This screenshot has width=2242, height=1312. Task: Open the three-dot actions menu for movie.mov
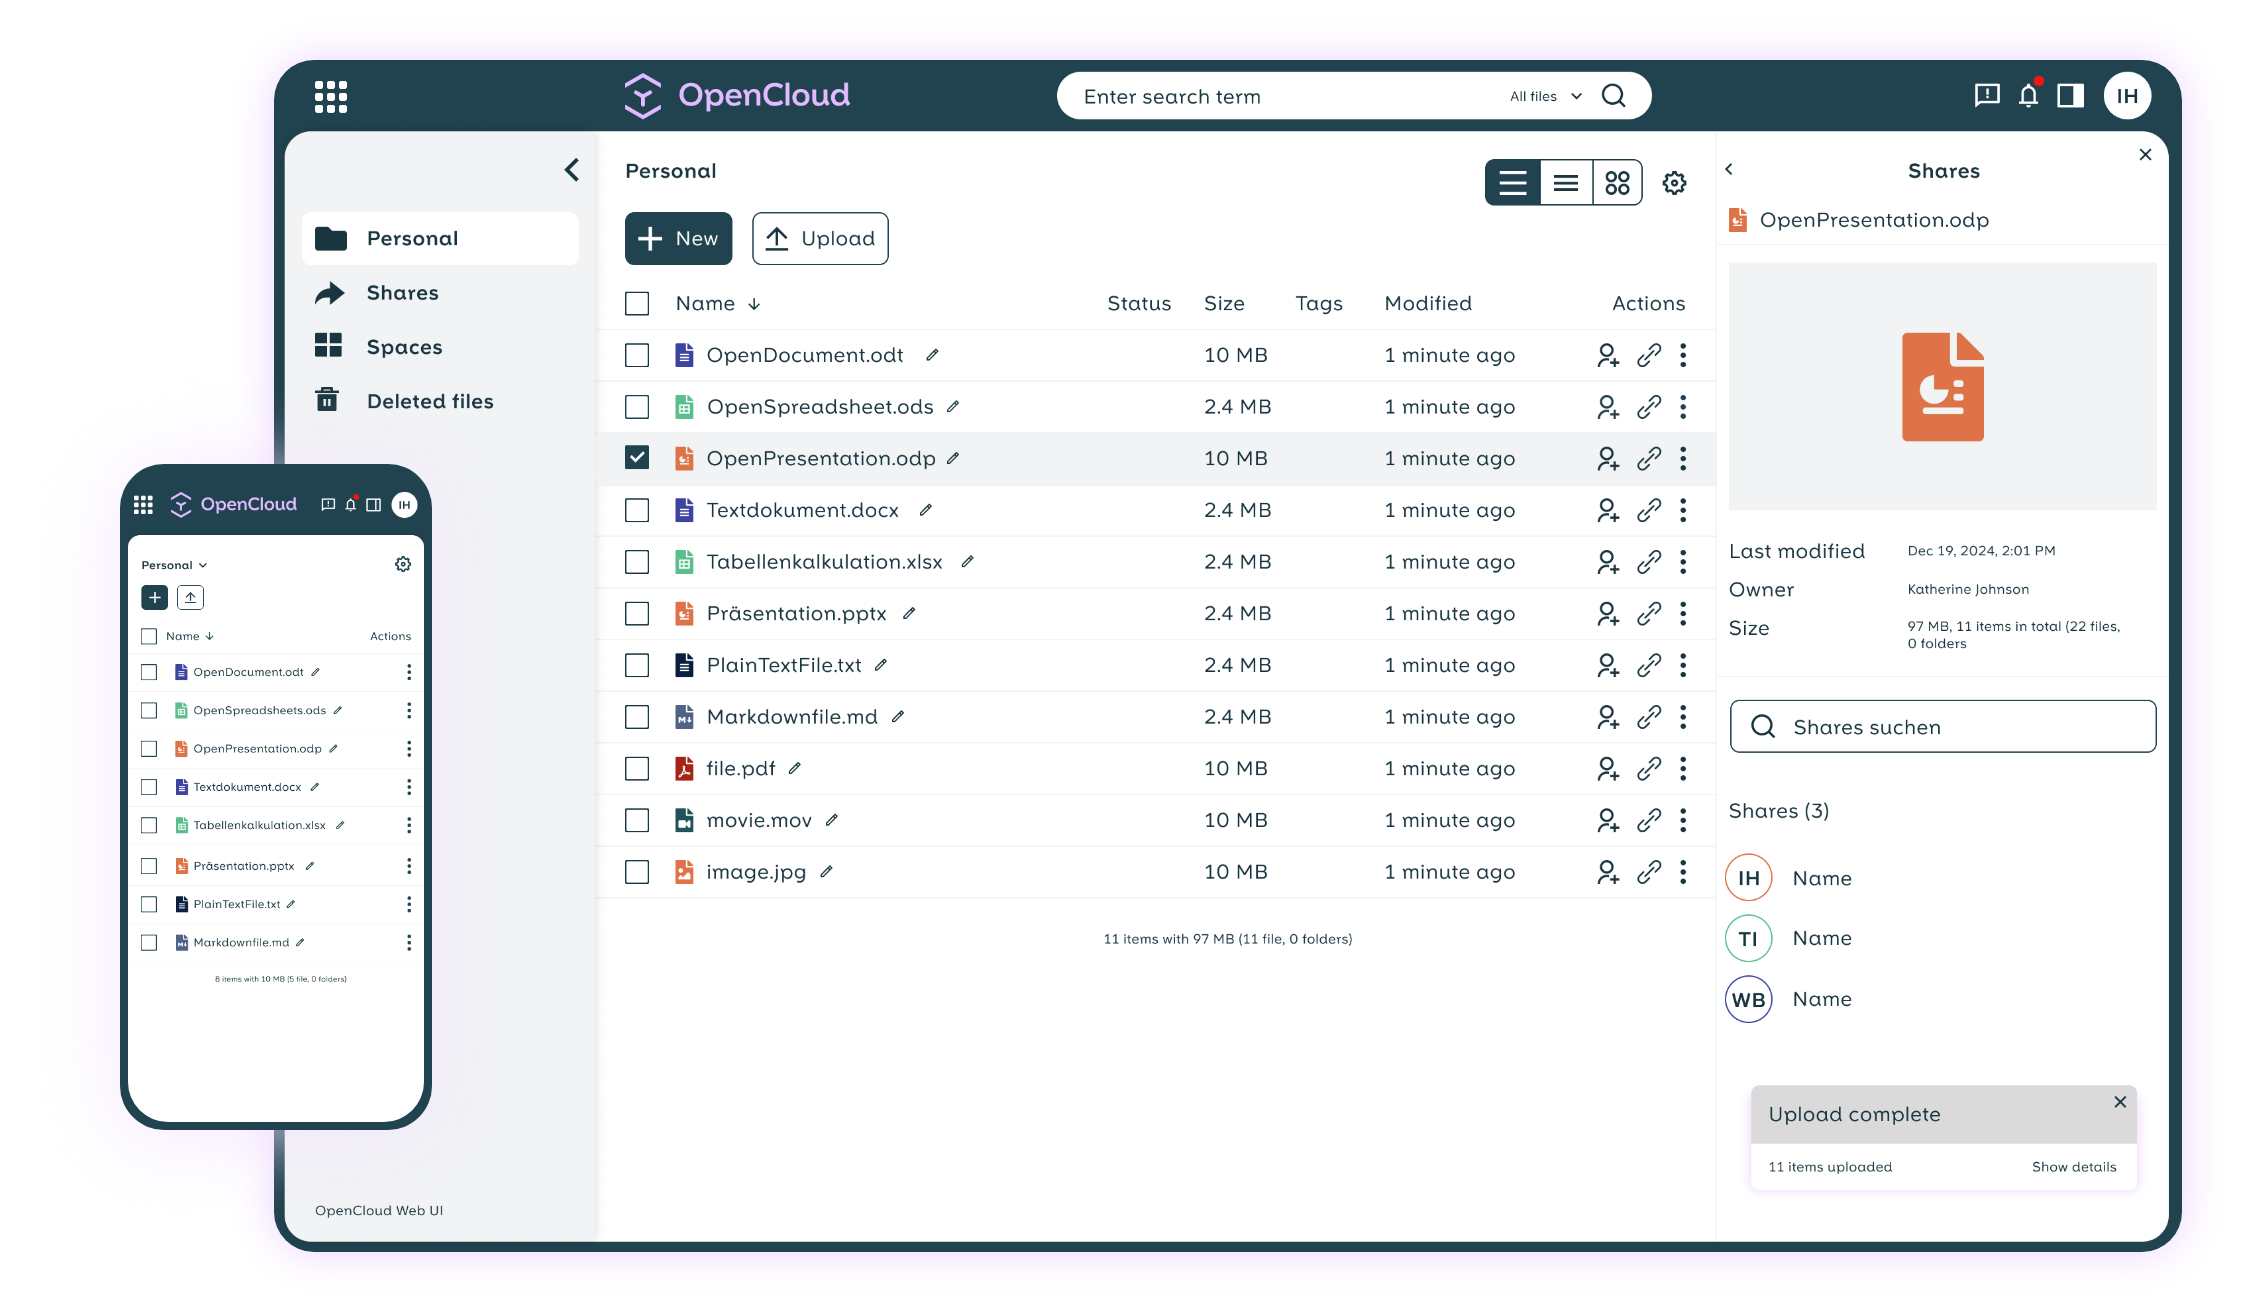(1684, 820)
